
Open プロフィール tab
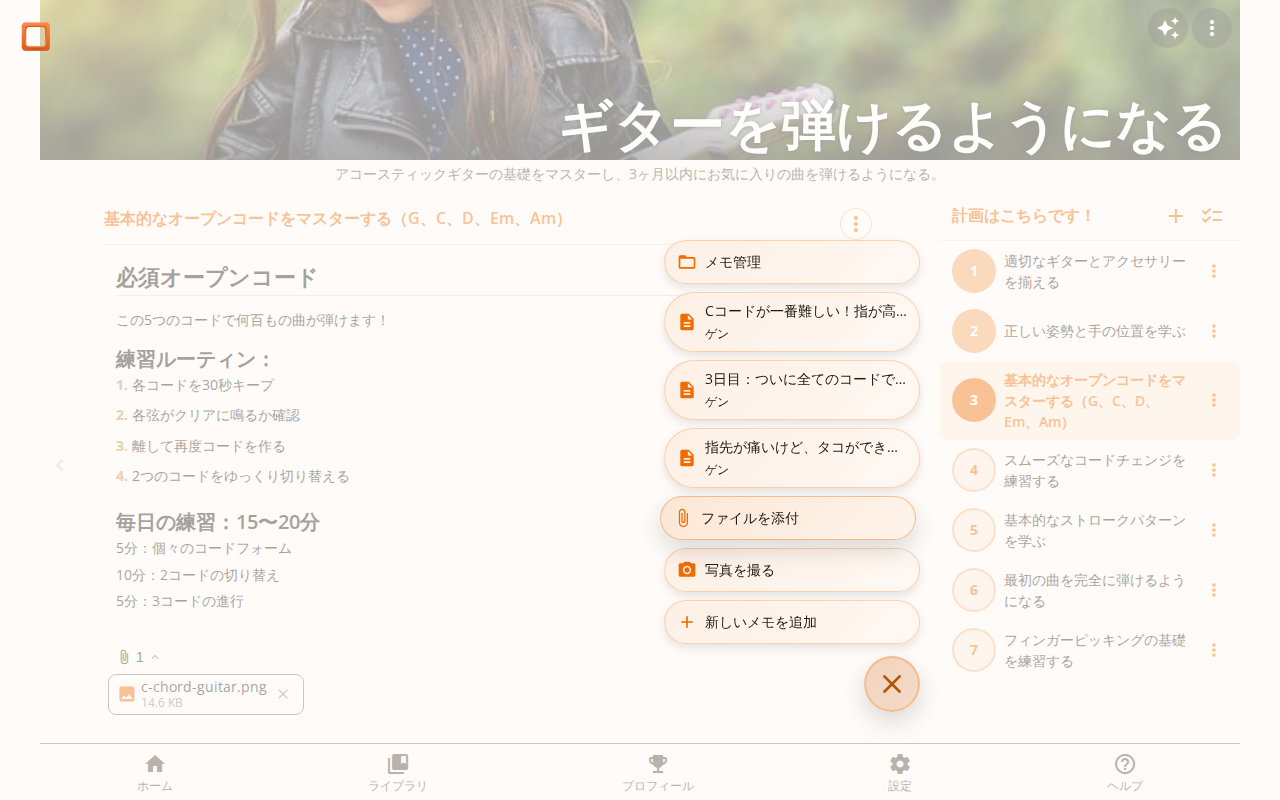click(x=658, y=773)
